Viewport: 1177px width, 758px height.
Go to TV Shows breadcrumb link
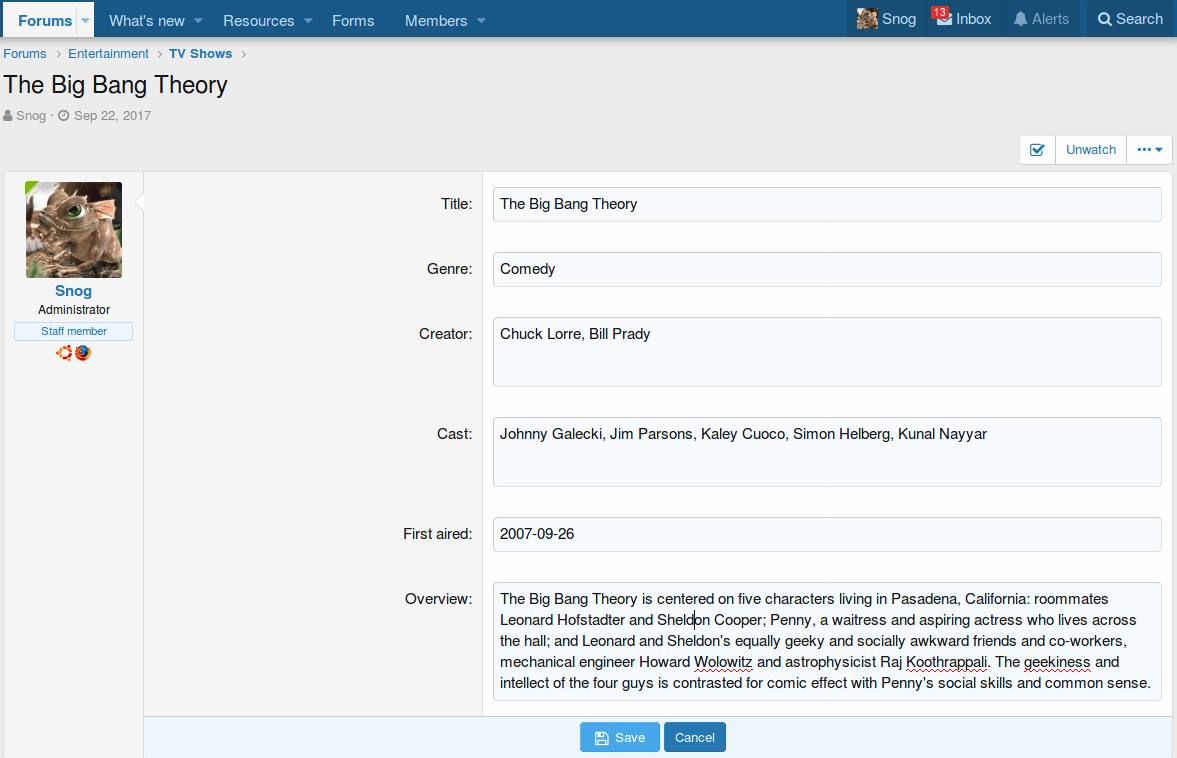[200, 54]
